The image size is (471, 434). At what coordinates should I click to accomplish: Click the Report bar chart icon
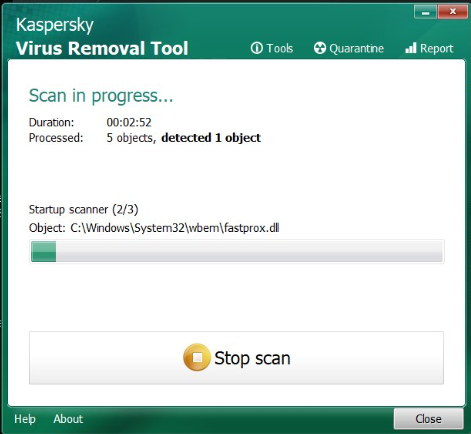pyautogui.click(x=411, y=48)
